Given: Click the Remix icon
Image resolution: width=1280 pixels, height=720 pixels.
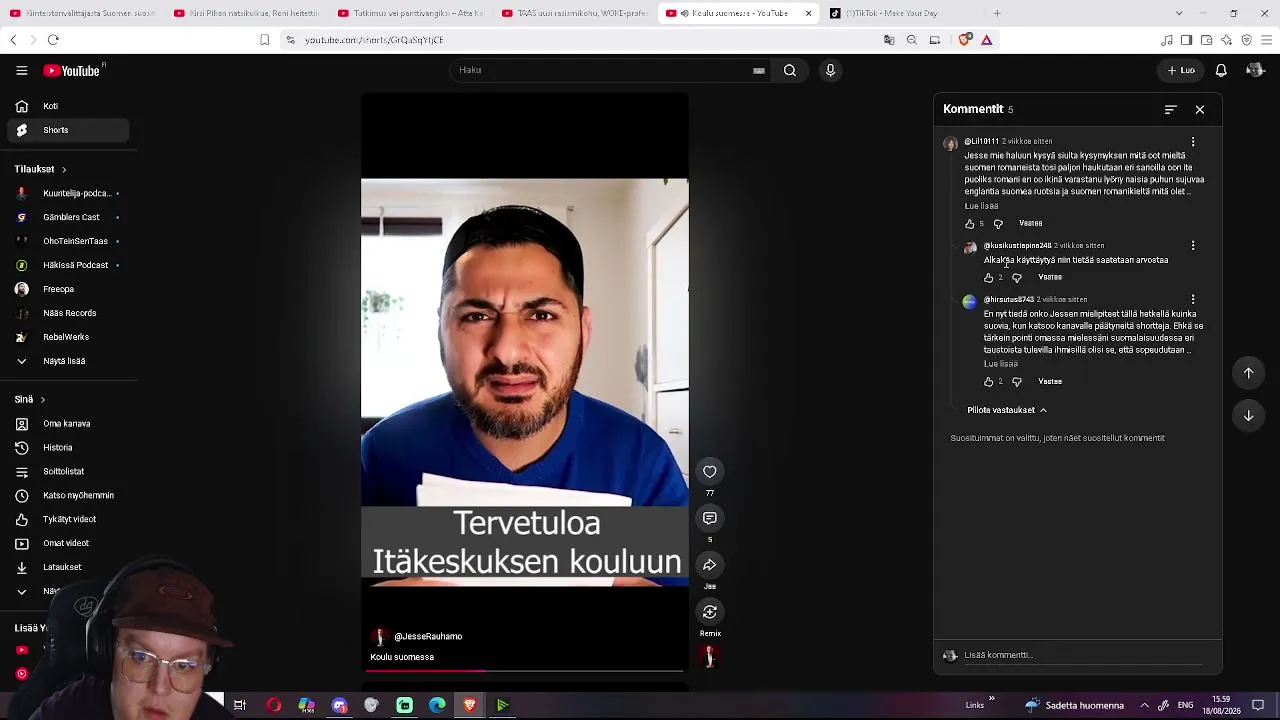Looking at the screenshot, I should click(710, 612).
